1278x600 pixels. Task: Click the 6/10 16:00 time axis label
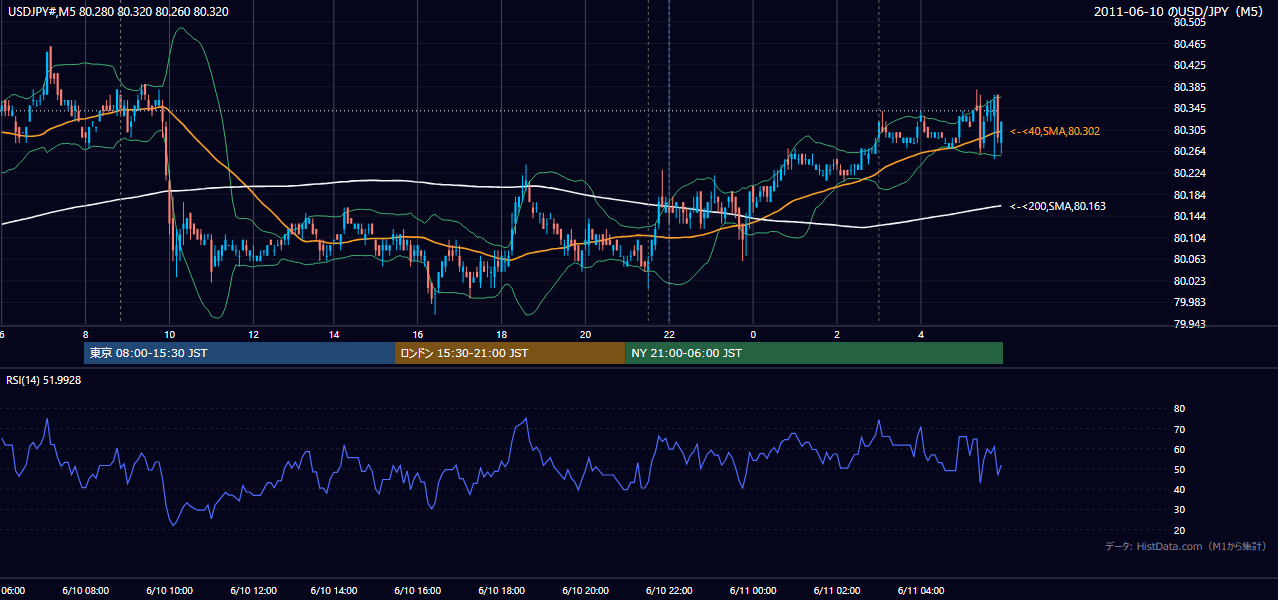click(x=418, y=591)
